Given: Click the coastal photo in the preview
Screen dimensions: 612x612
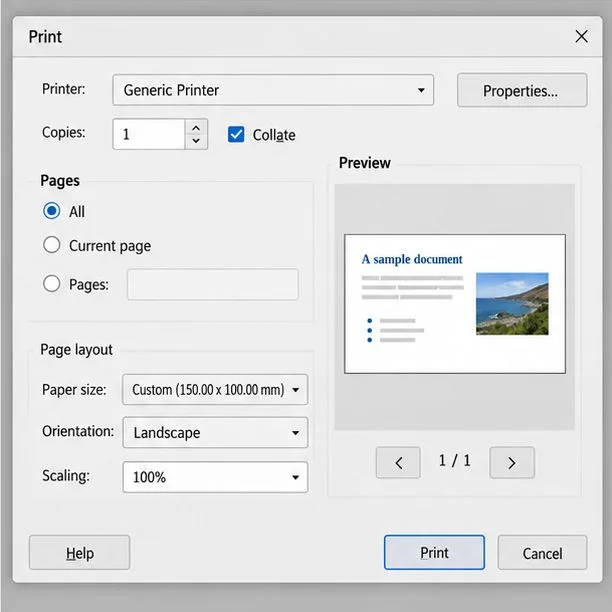Looking at the screenshot, I should (x=512, y=304).
